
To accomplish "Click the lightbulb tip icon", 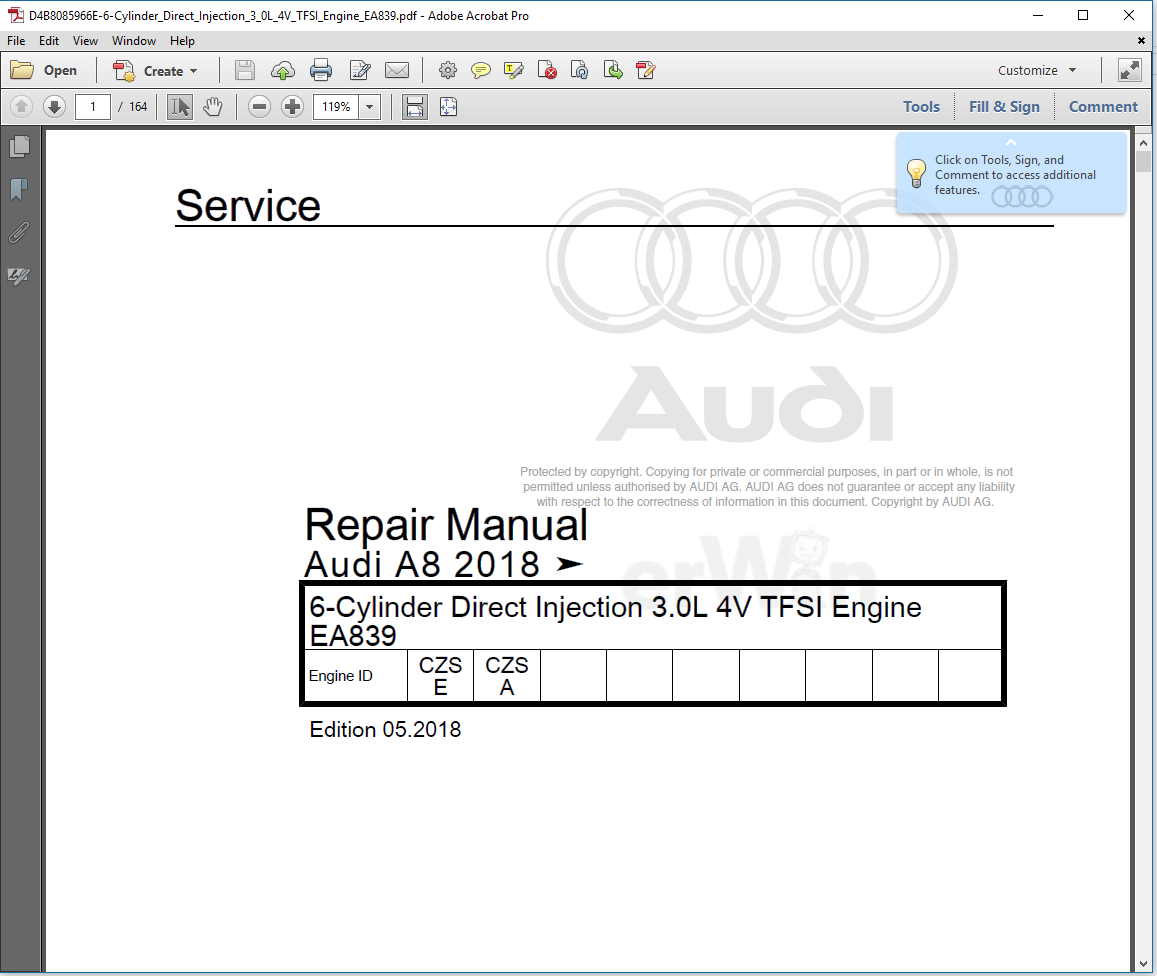I will coord(916,174).
